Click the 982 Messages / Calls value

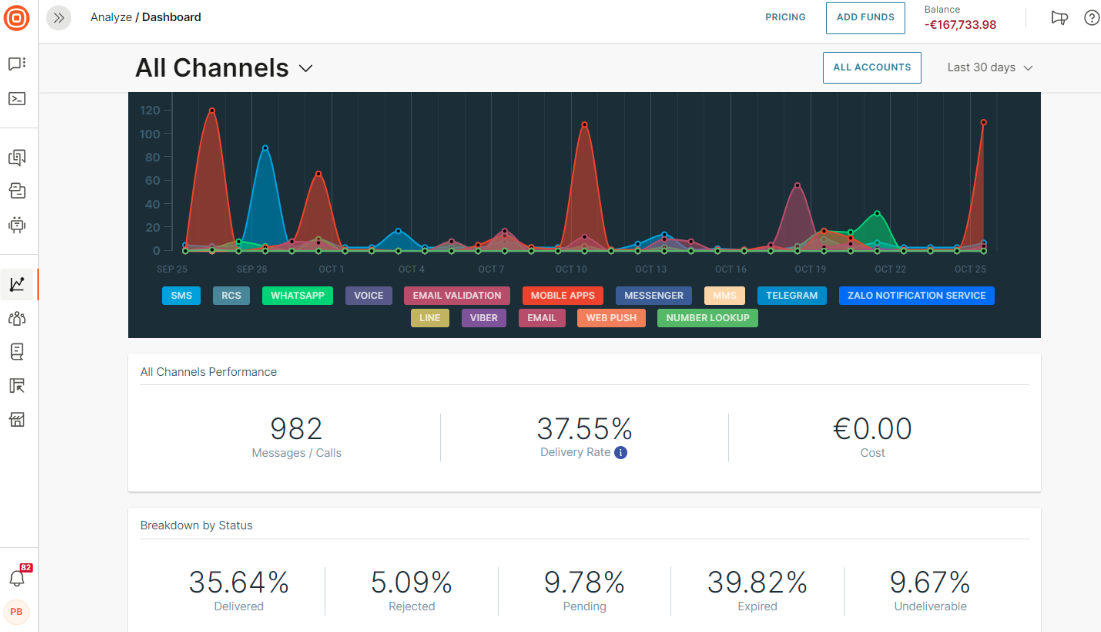296,428
